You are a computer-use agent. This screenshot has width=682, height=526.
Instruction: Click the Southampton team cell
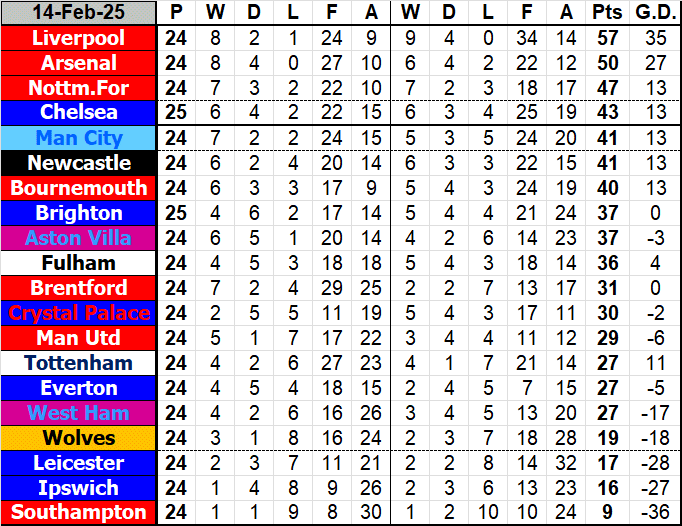tap(79, 513)
